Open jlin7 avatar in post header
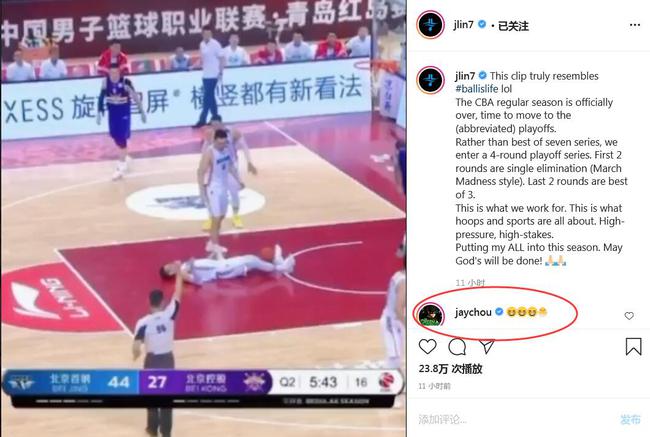Screen dimensions: 650x437 [430, 25]
